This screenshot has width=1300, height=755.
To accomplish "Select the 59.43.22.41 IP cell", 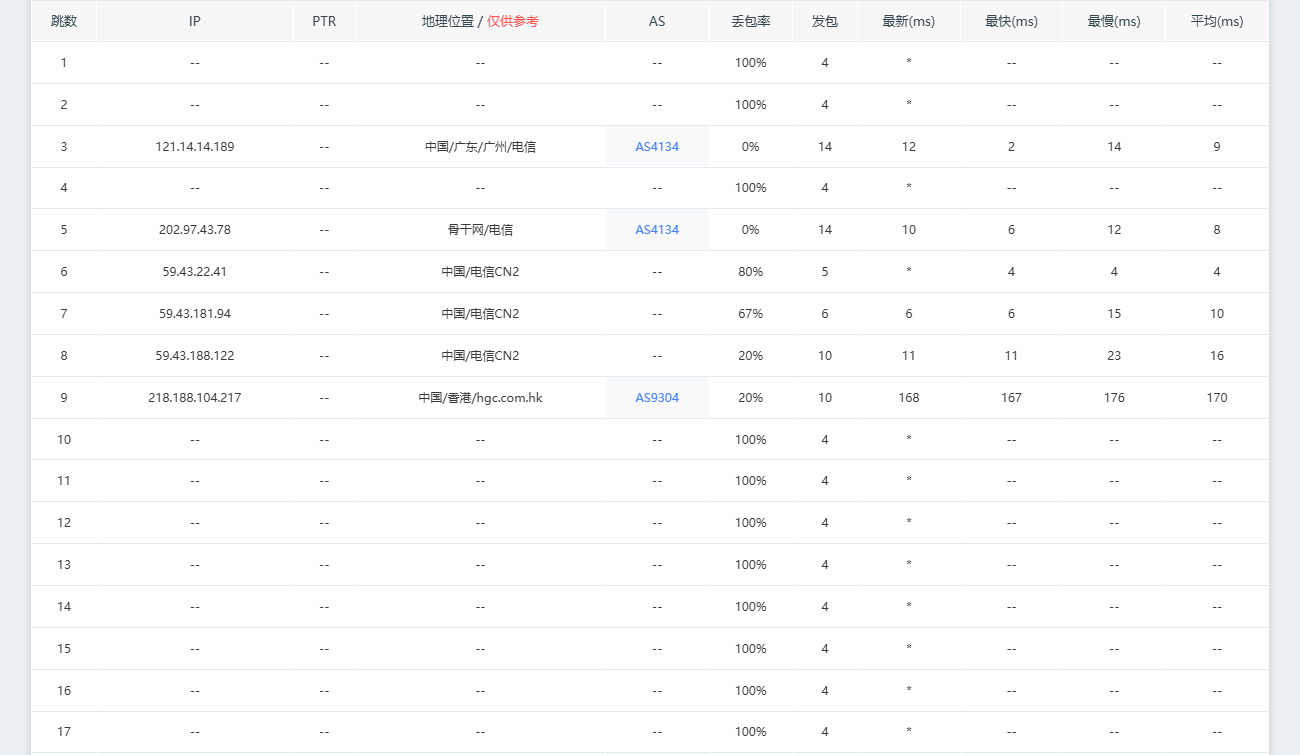I will coord(195,272).
